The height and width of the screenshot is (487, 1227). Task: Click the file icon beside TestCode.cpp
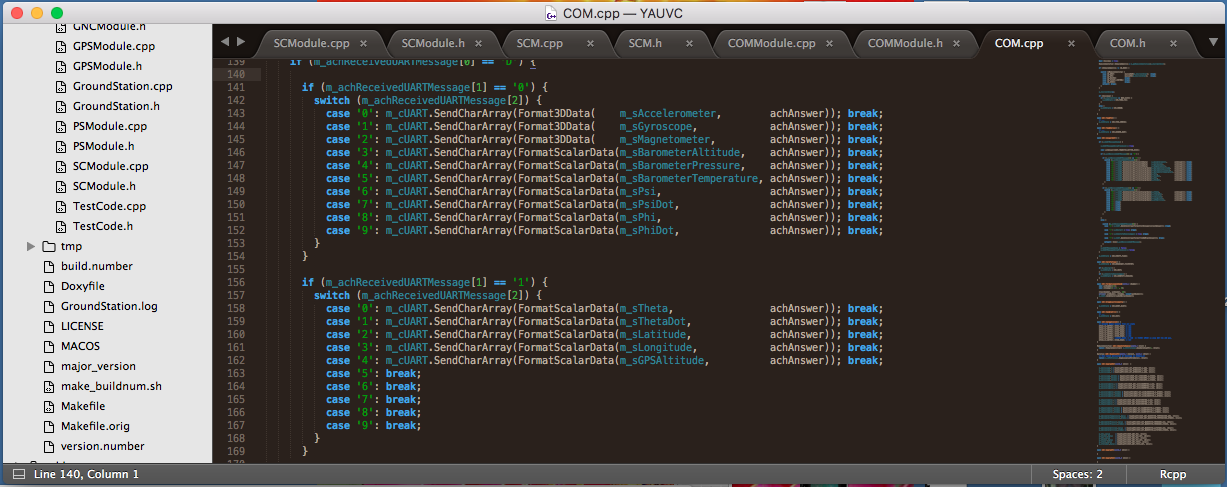point(61,206)
